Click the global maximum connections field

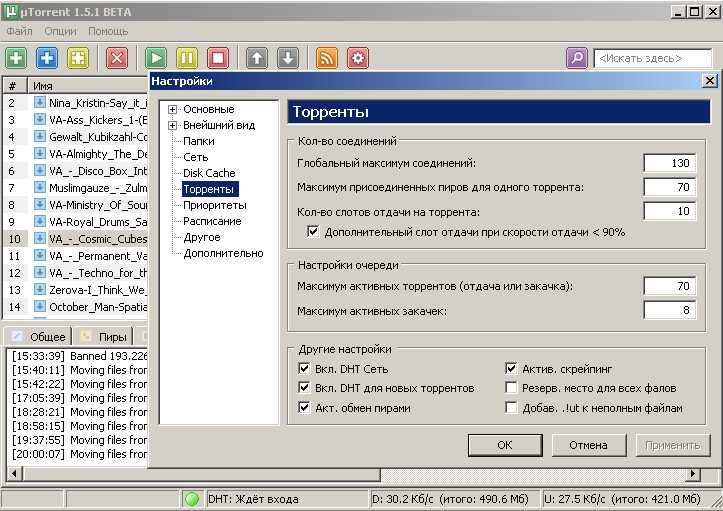(670, 163)
